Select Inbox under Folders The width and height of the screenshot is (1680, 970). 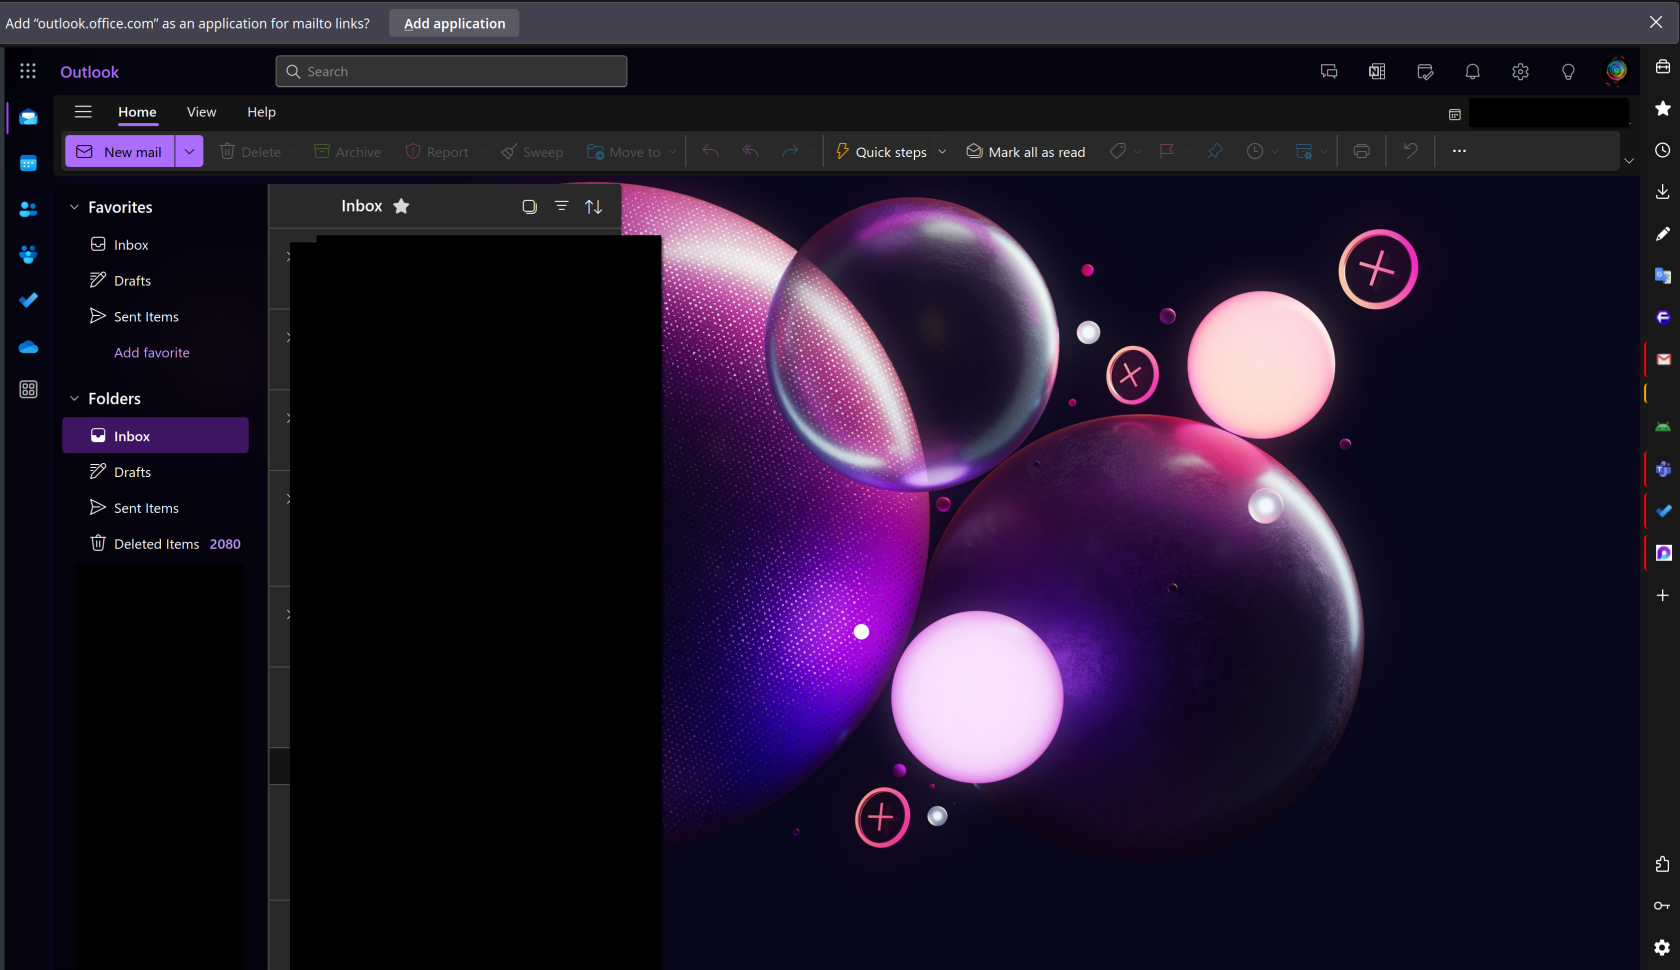click(155, 436)
